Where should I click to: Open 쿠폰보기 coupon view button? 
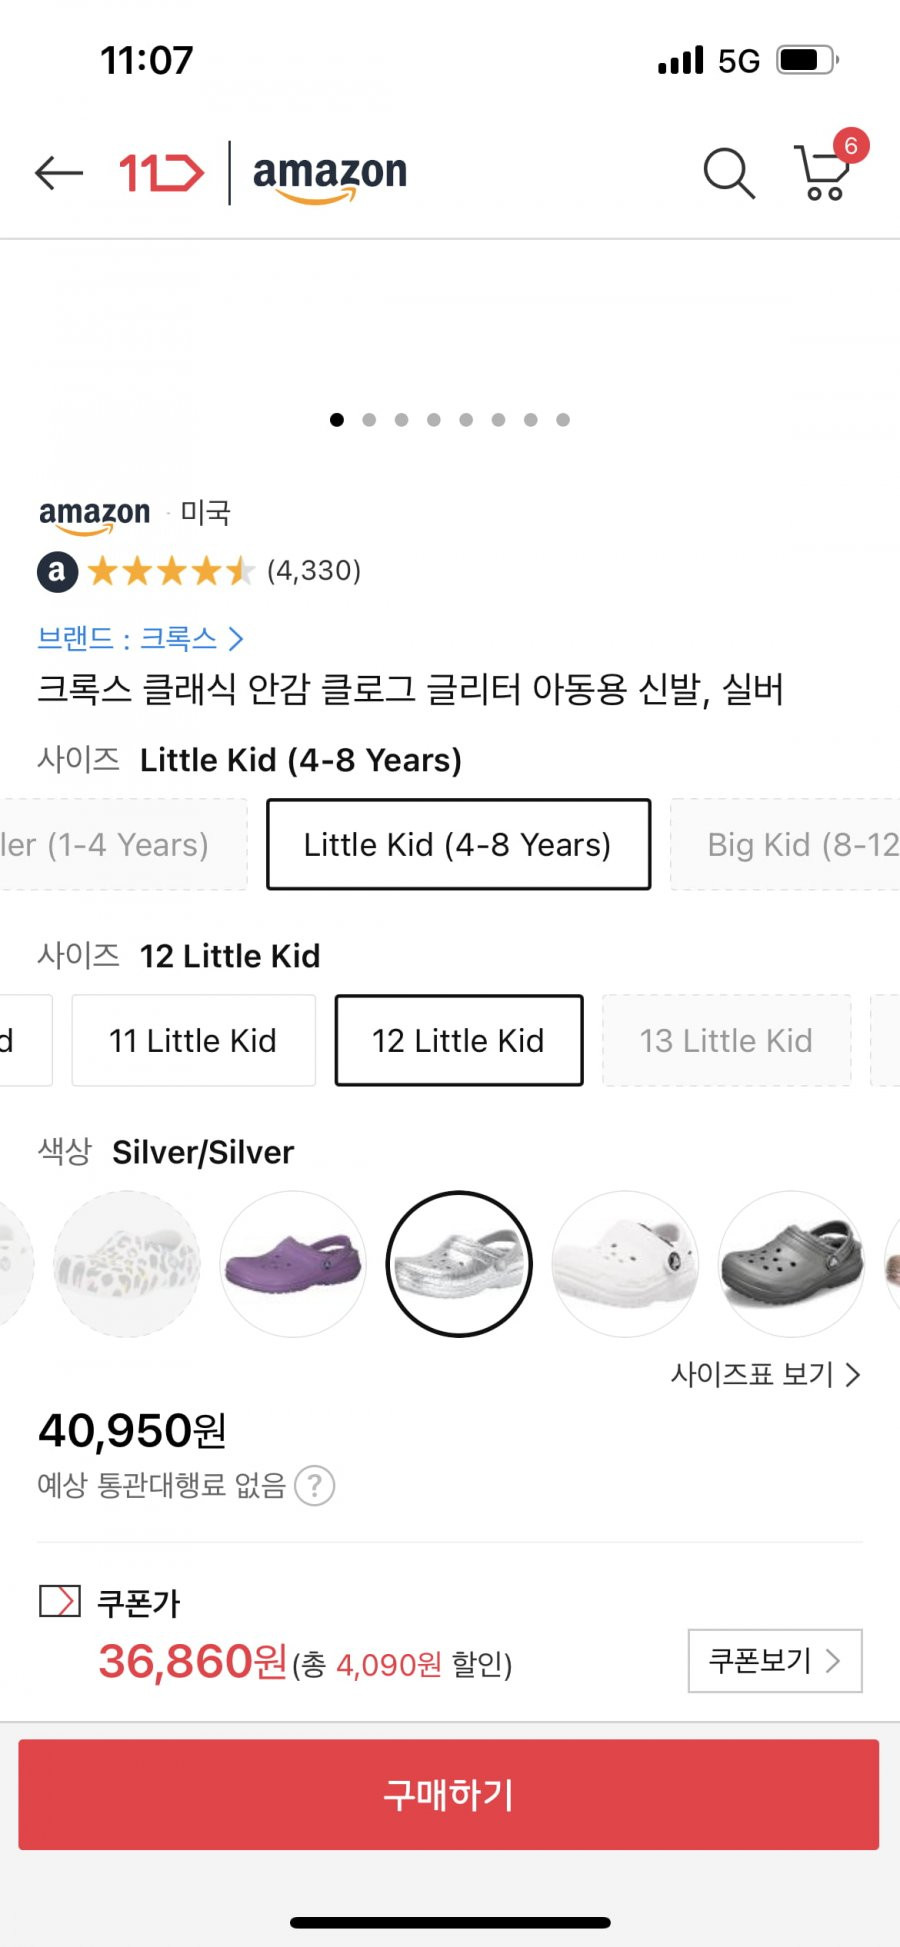775,1661
